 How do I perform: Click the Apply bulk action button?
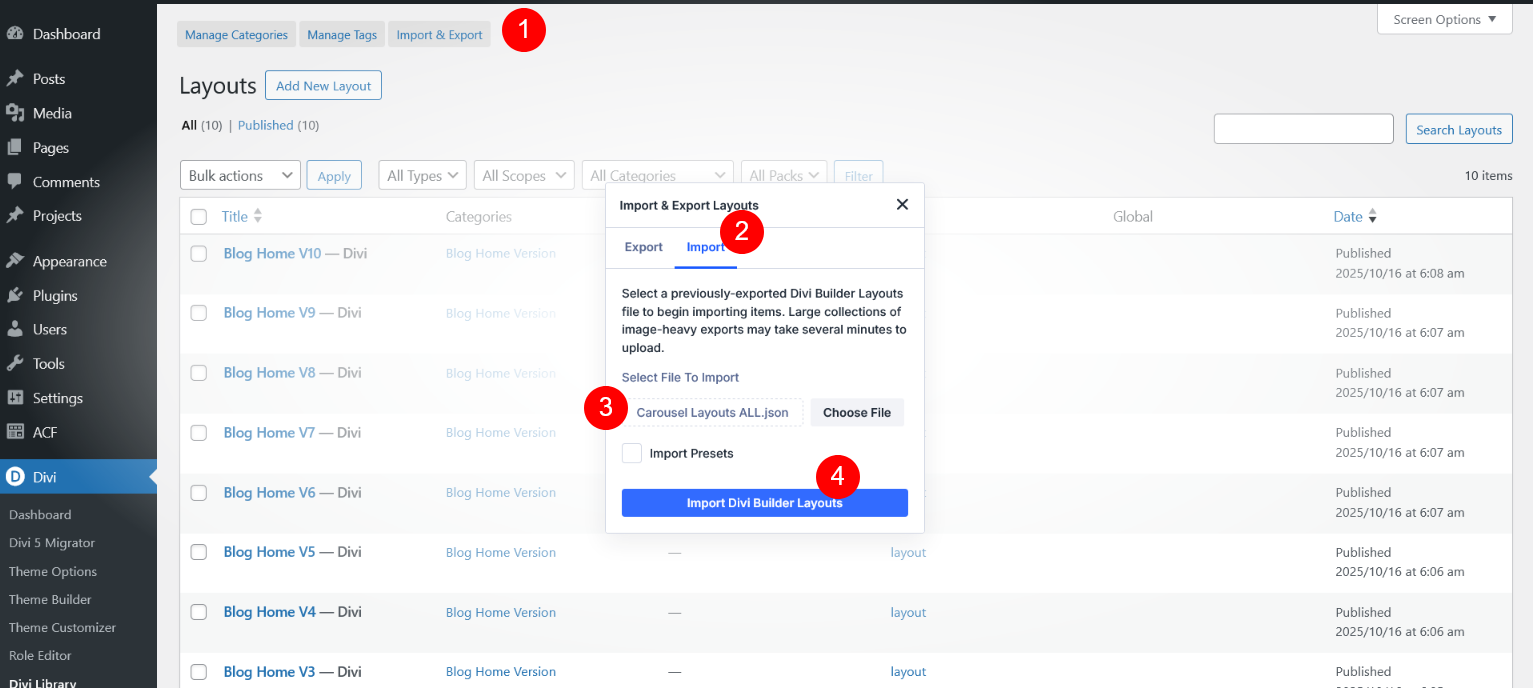[x=334, y=175]
